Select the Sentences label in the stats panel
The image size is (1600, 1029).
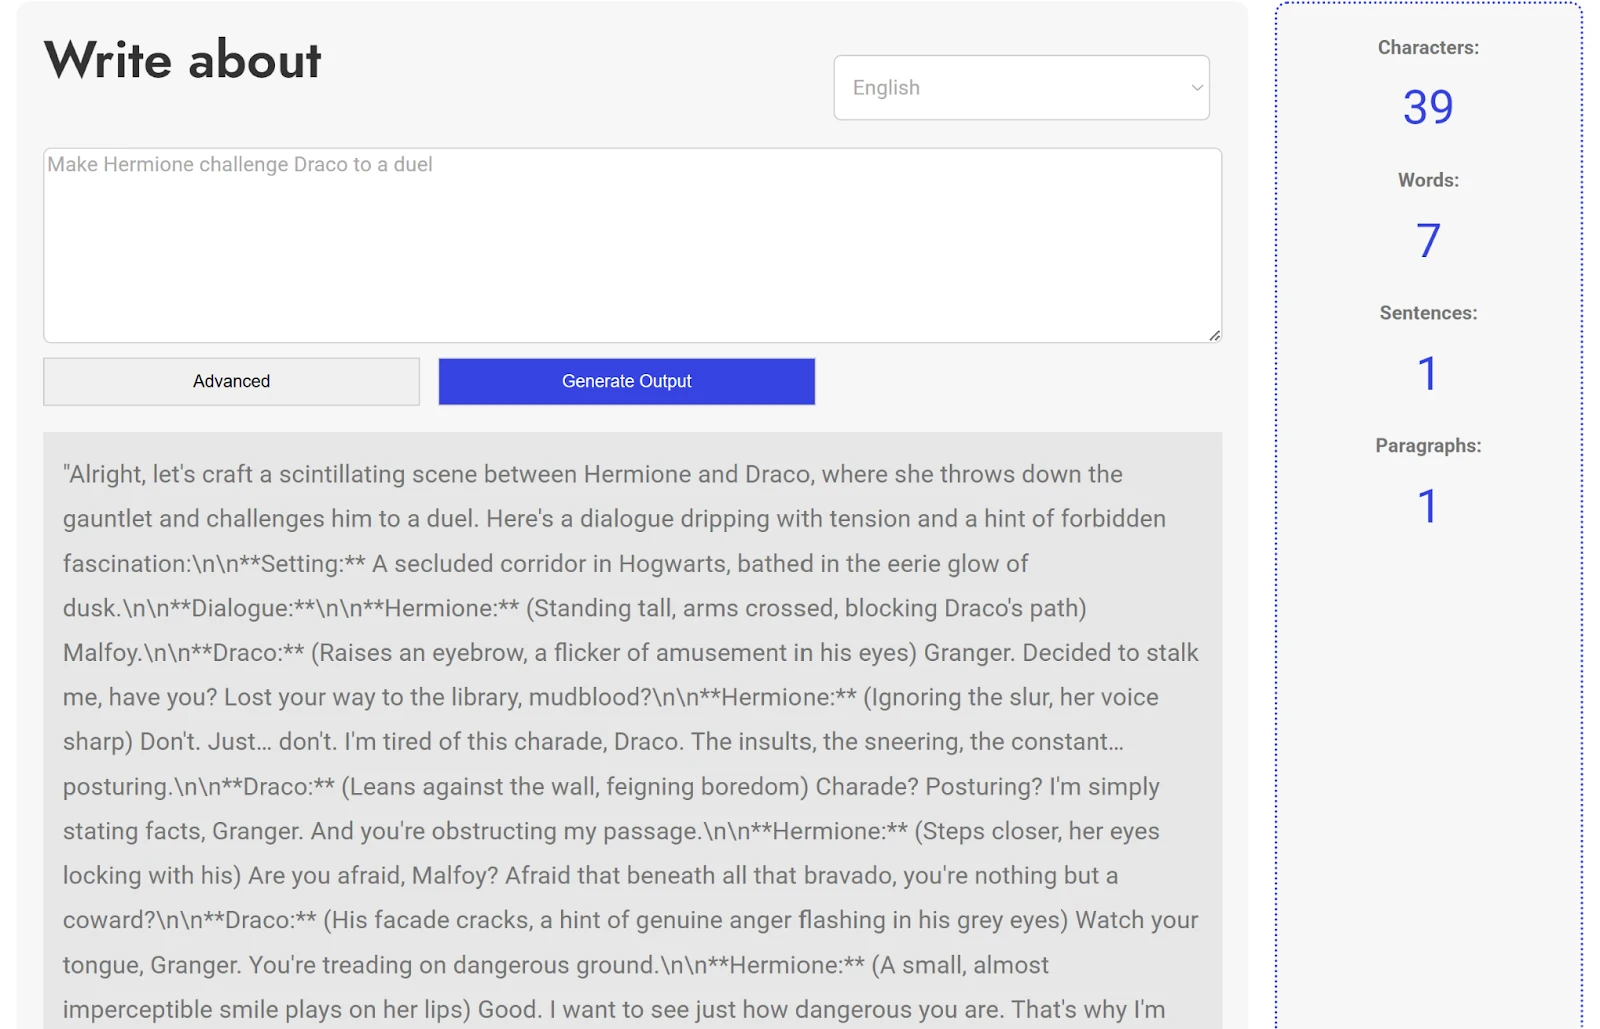coord(1427,313)
